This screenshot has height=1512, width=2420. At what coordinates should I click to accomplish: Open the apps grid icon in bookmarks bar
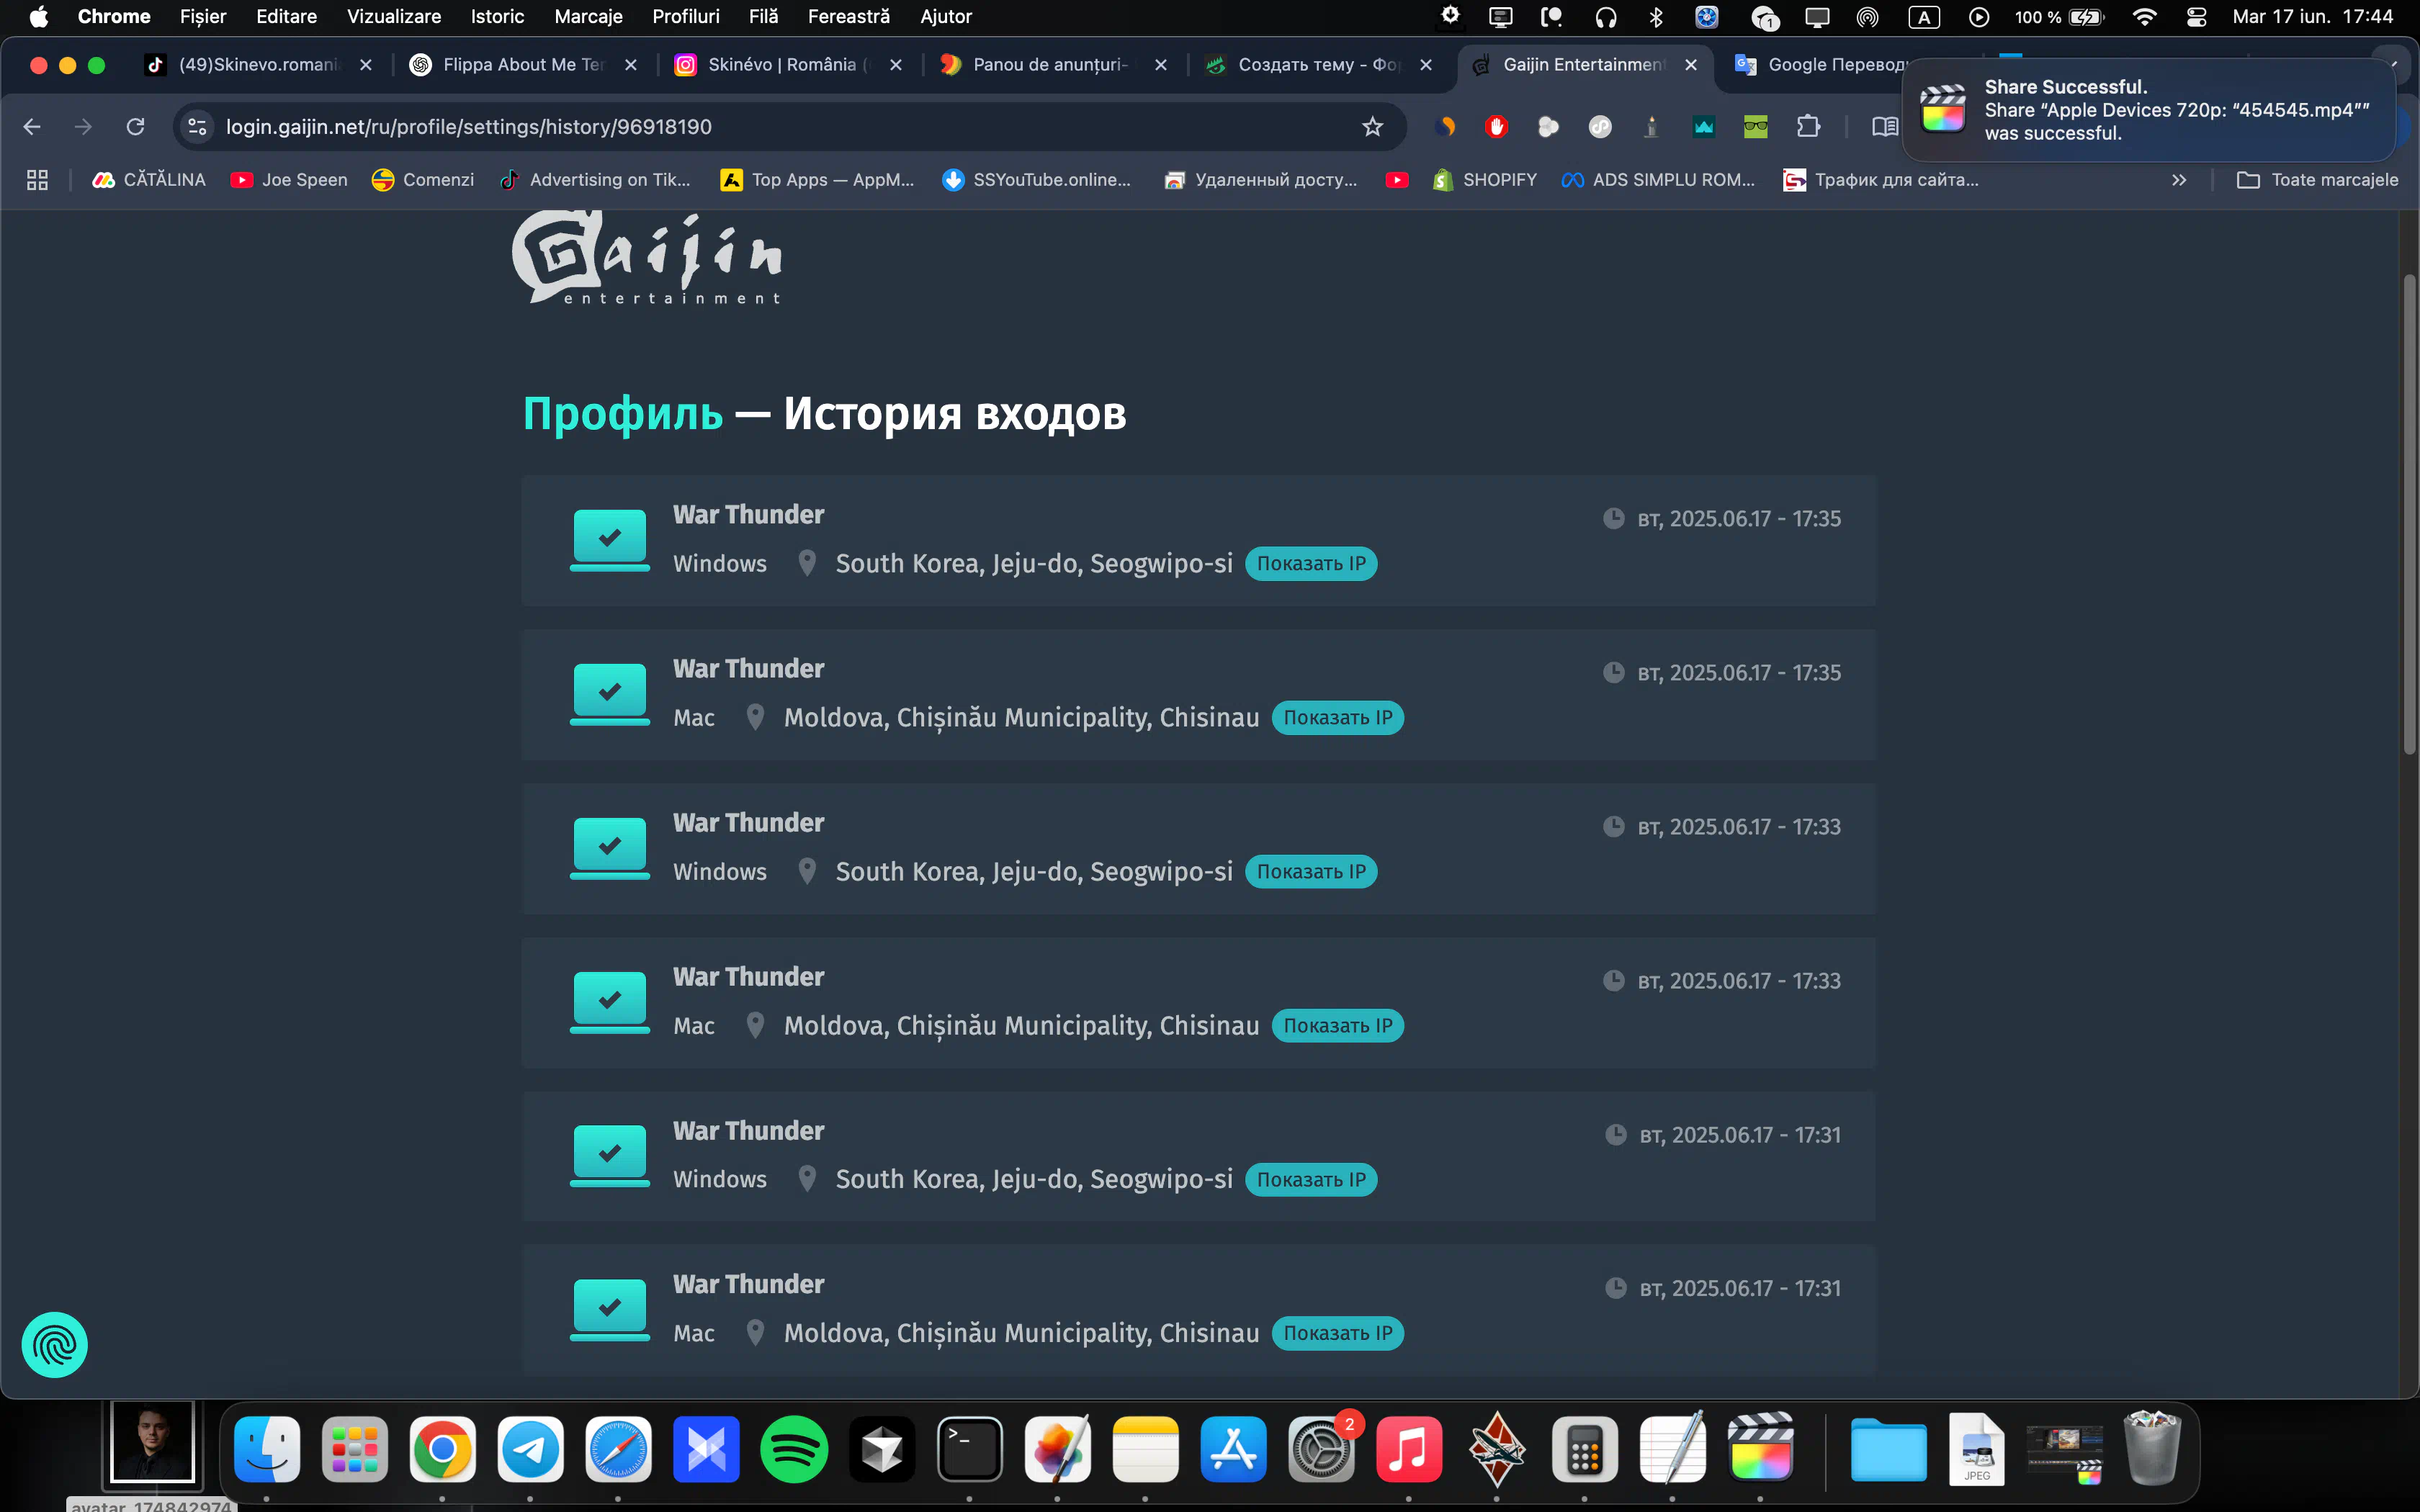(x=37, y=180)
